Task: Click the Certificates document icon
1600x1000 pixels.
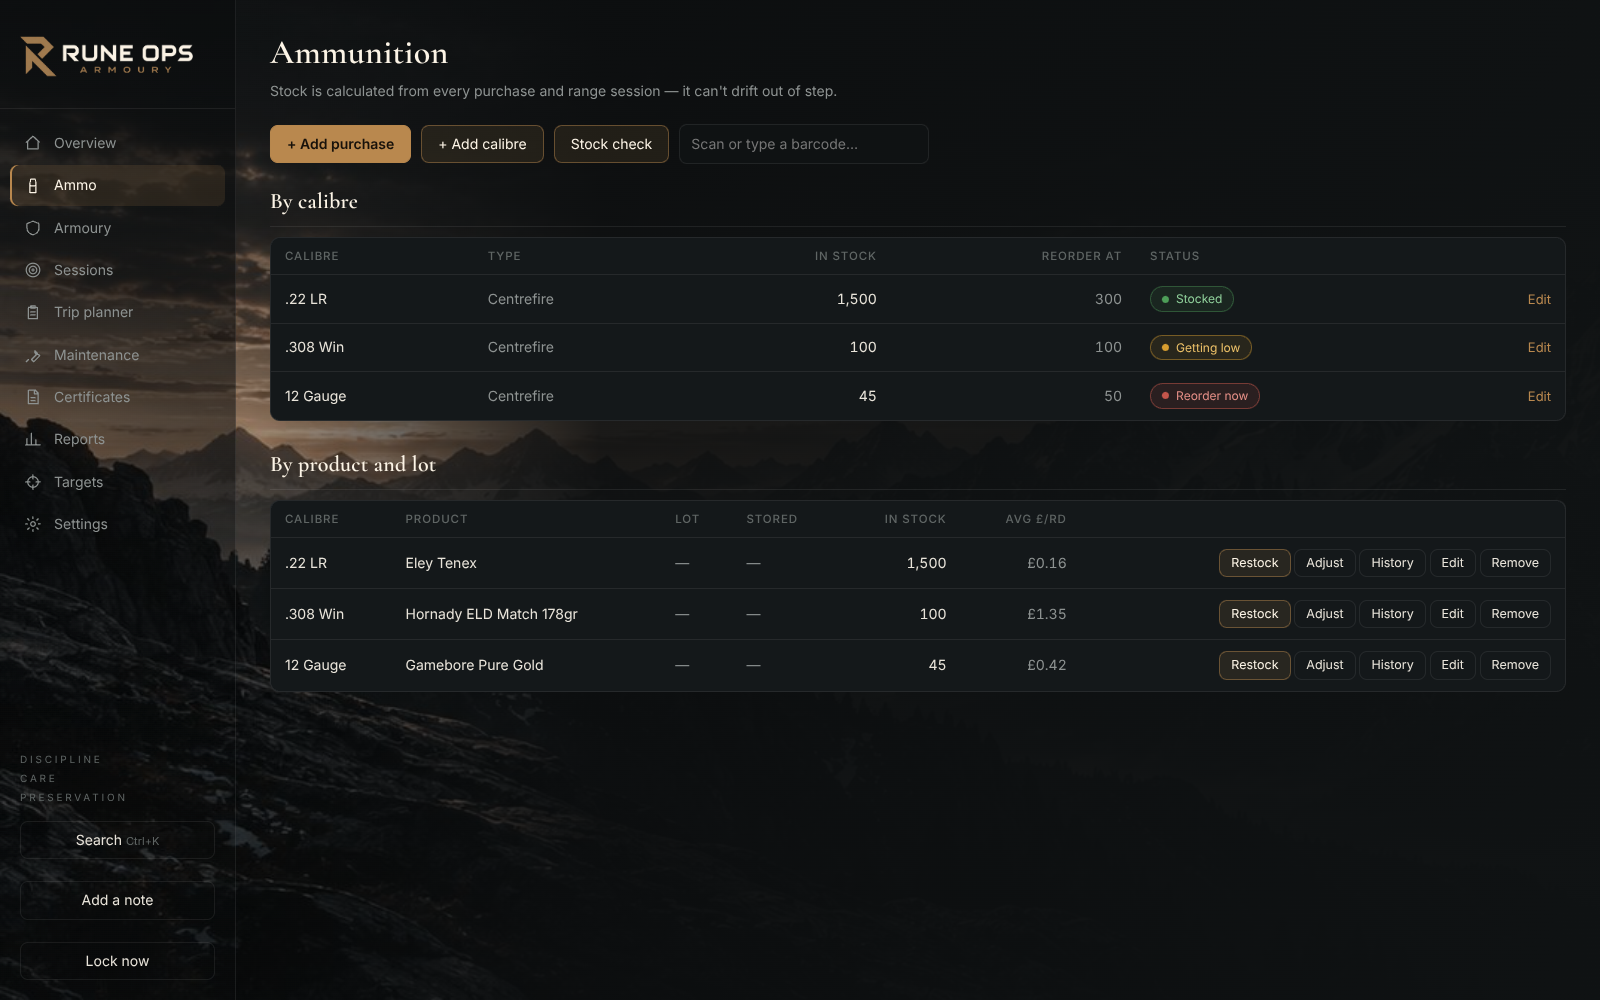Action: pyautogui.click(x=33, y=397)
